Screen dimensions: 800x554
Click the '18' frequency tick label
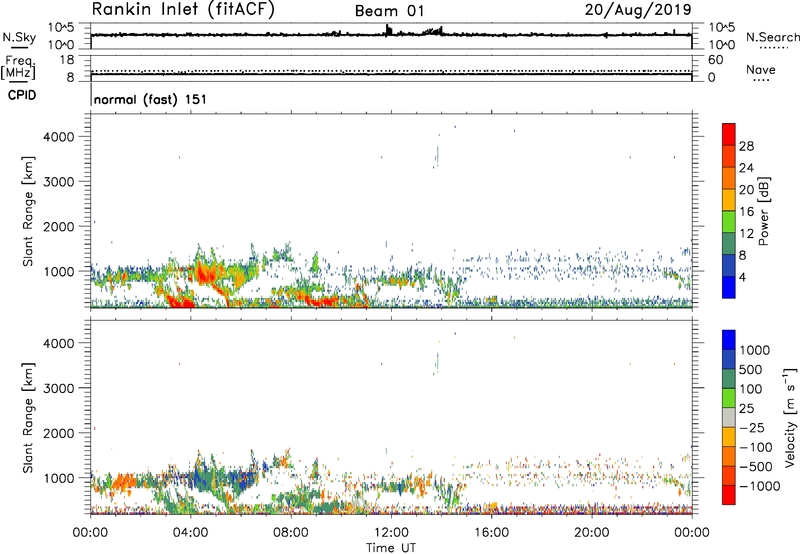67,60
